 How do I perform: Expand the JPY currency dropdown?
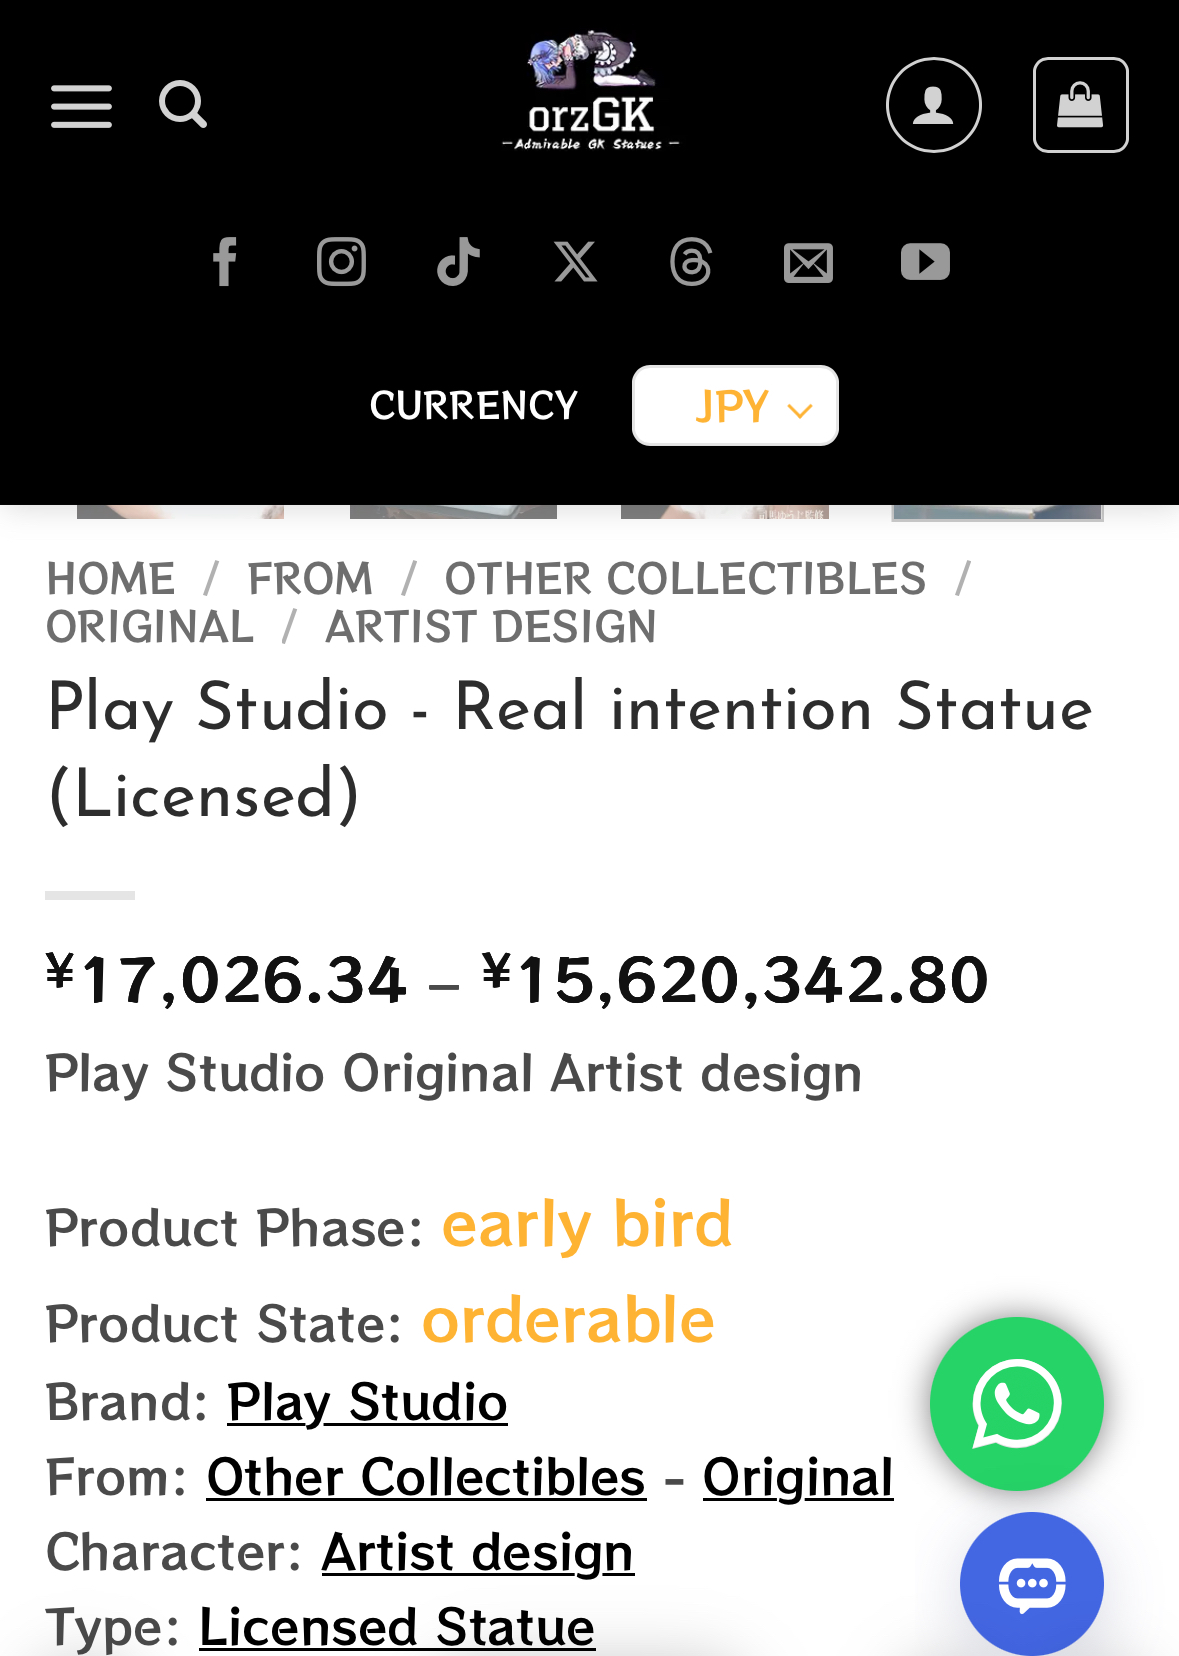[x=735, y=406]
